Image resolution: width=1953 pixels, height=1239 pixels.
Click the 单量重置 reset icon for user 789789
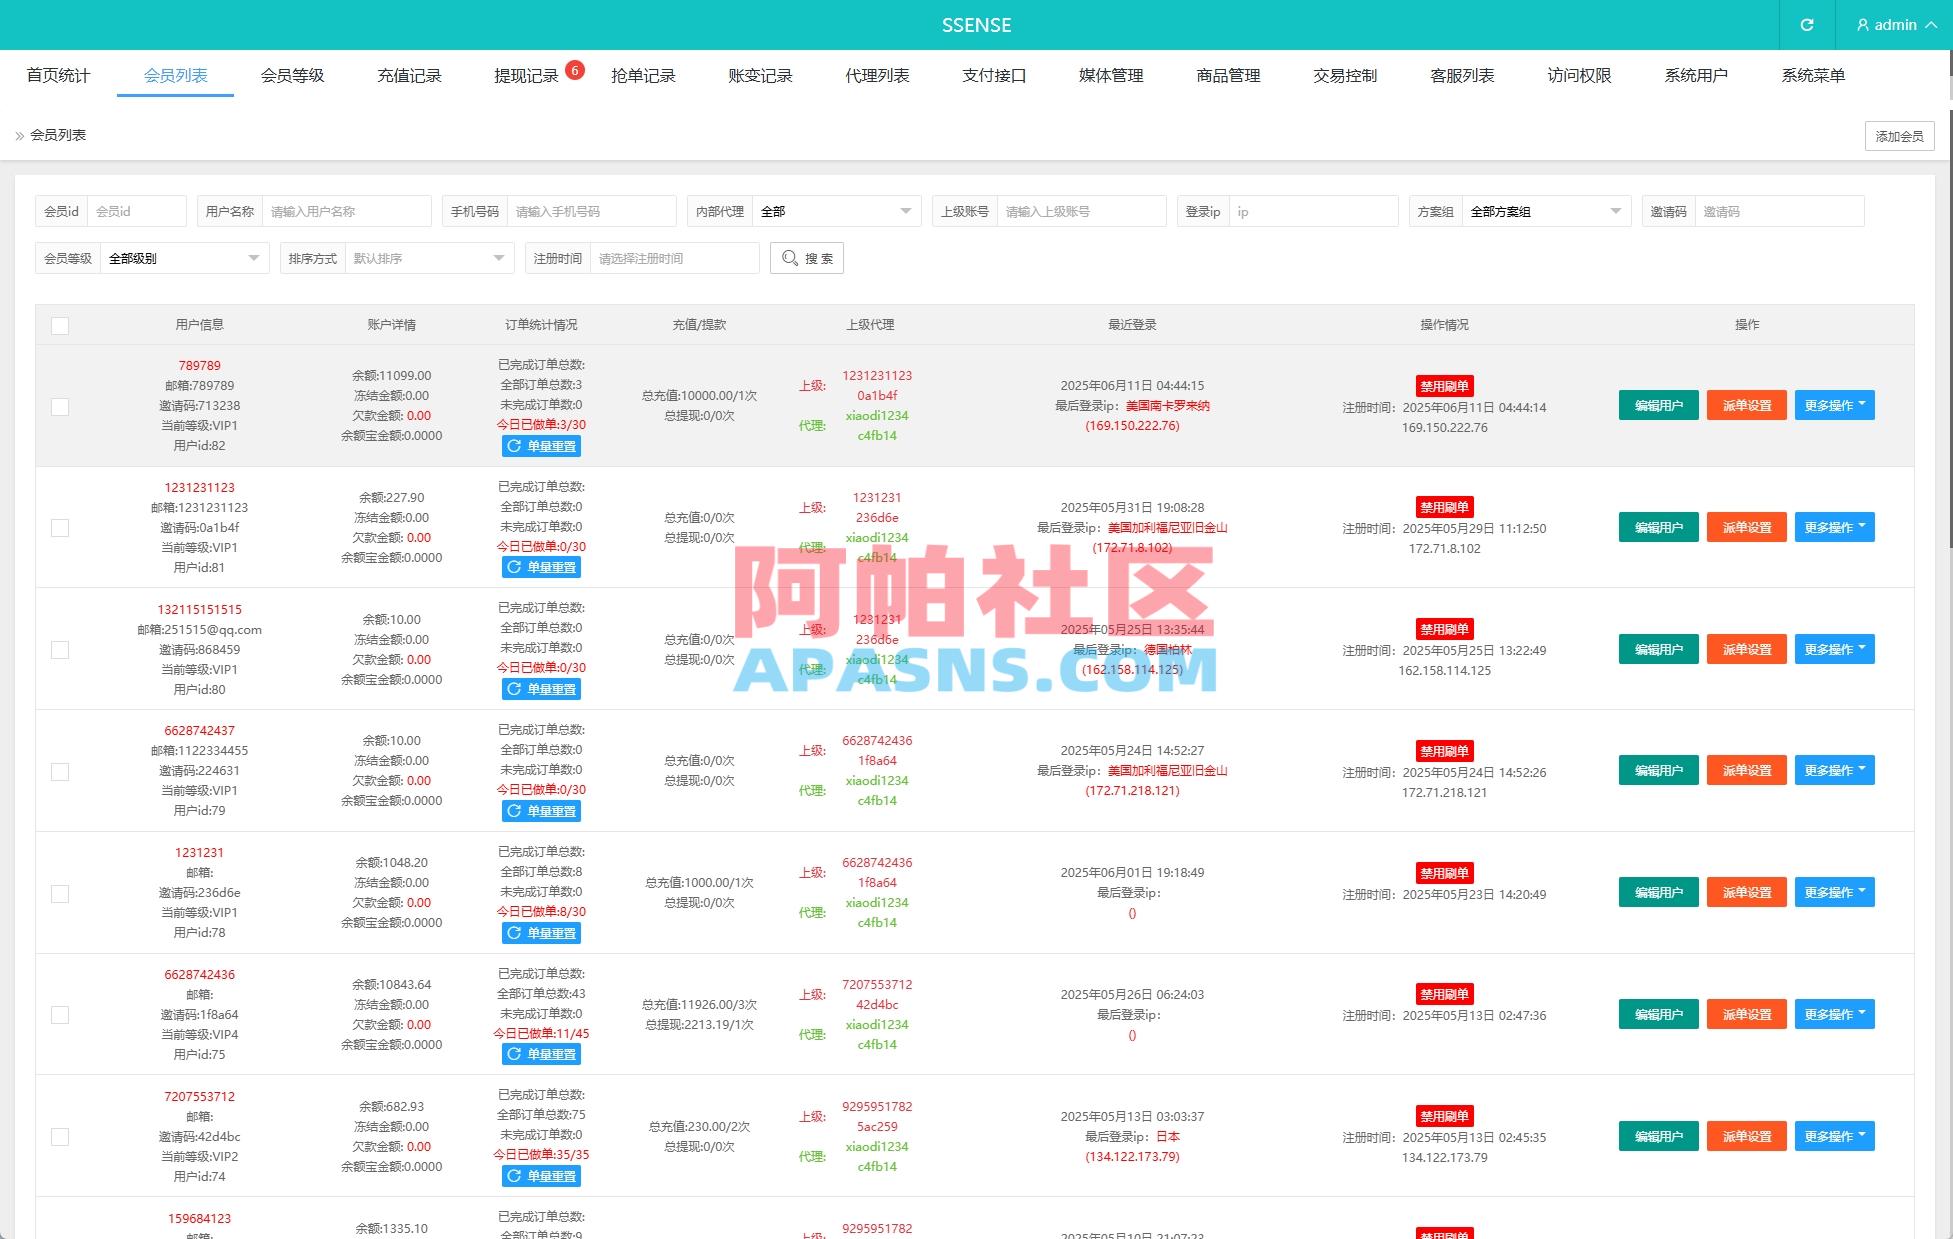coord(513,446)
